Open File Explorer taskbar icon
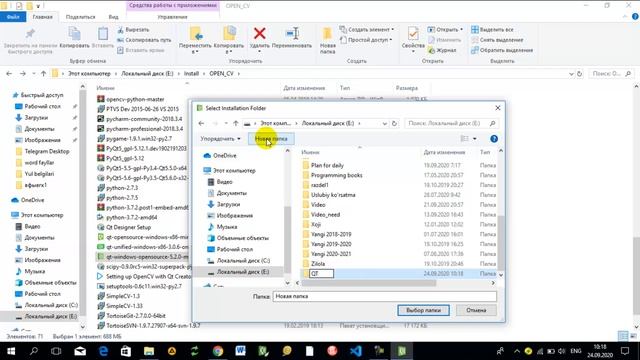The width and height of the screenshot is (640, 360). coord(149,351)
